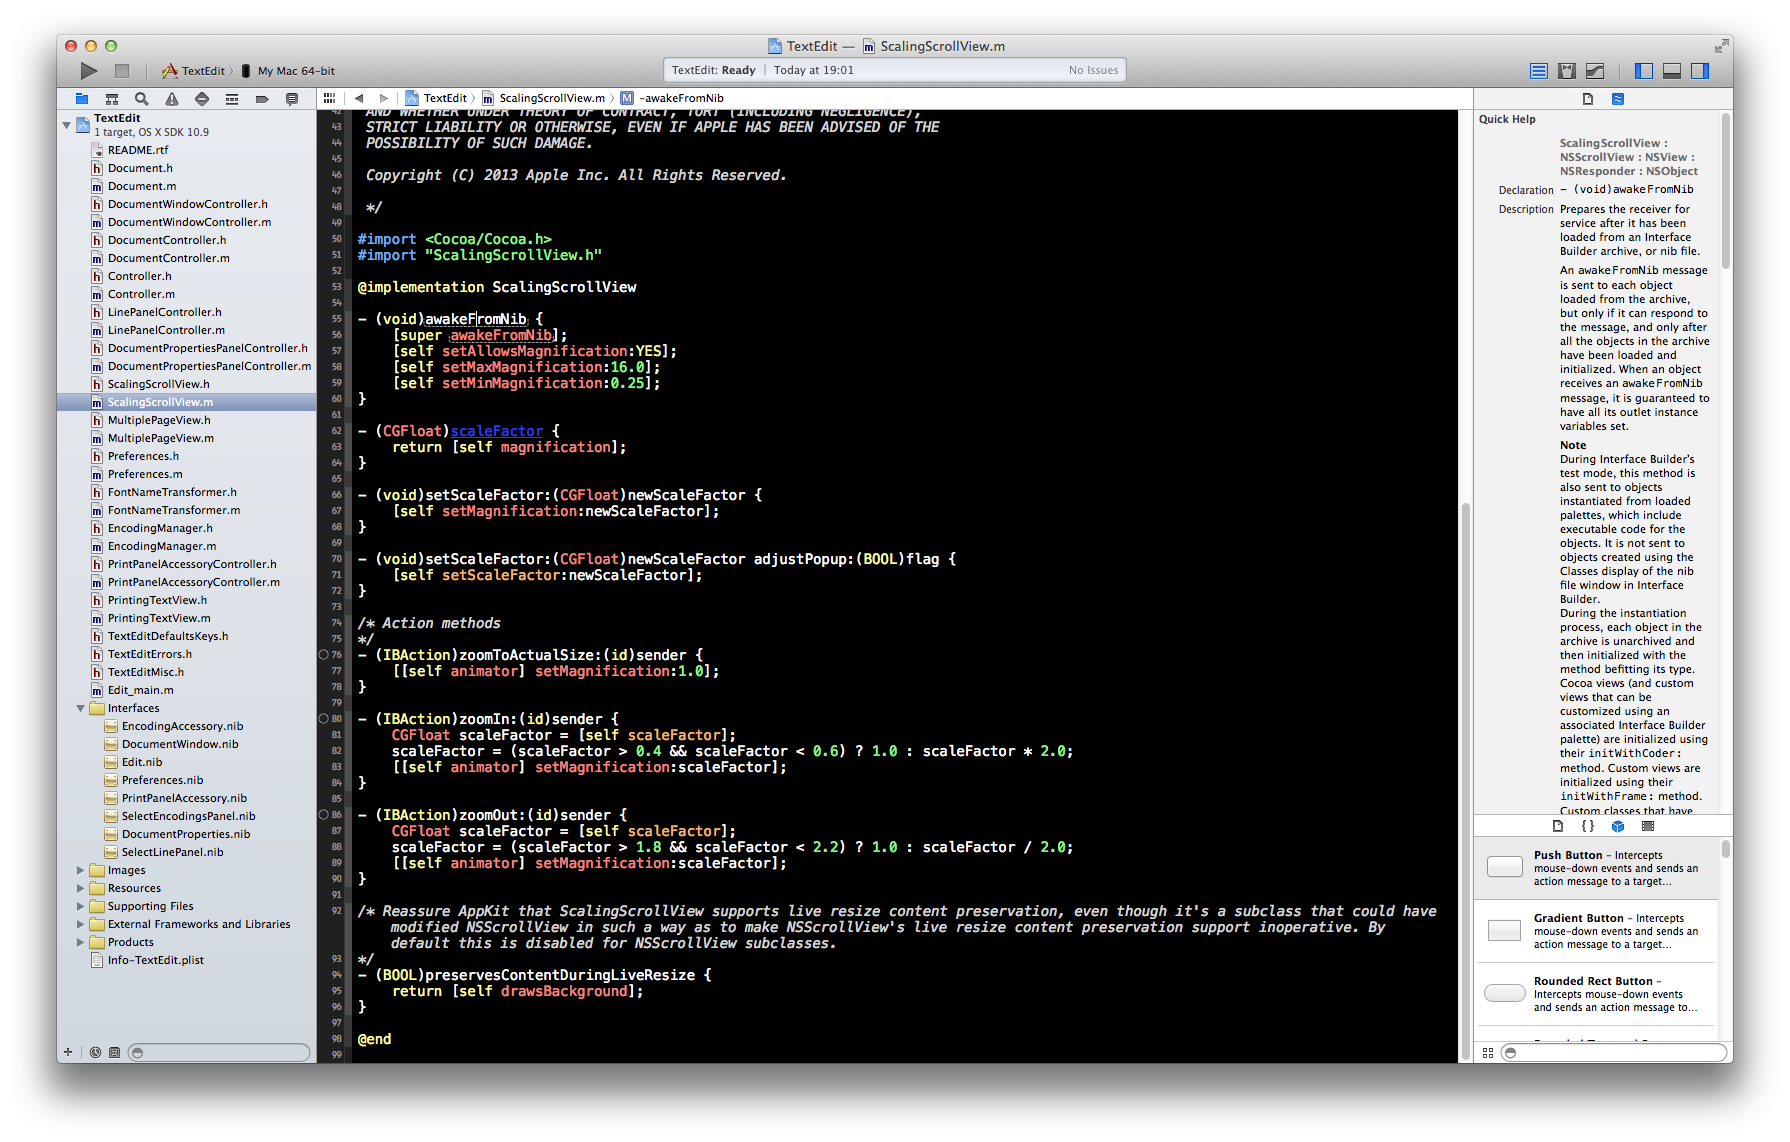Viewport: 1790px width, 1142px height.
Task: Toggle the Debug area visibility
Action: [x=1672, y=71]
